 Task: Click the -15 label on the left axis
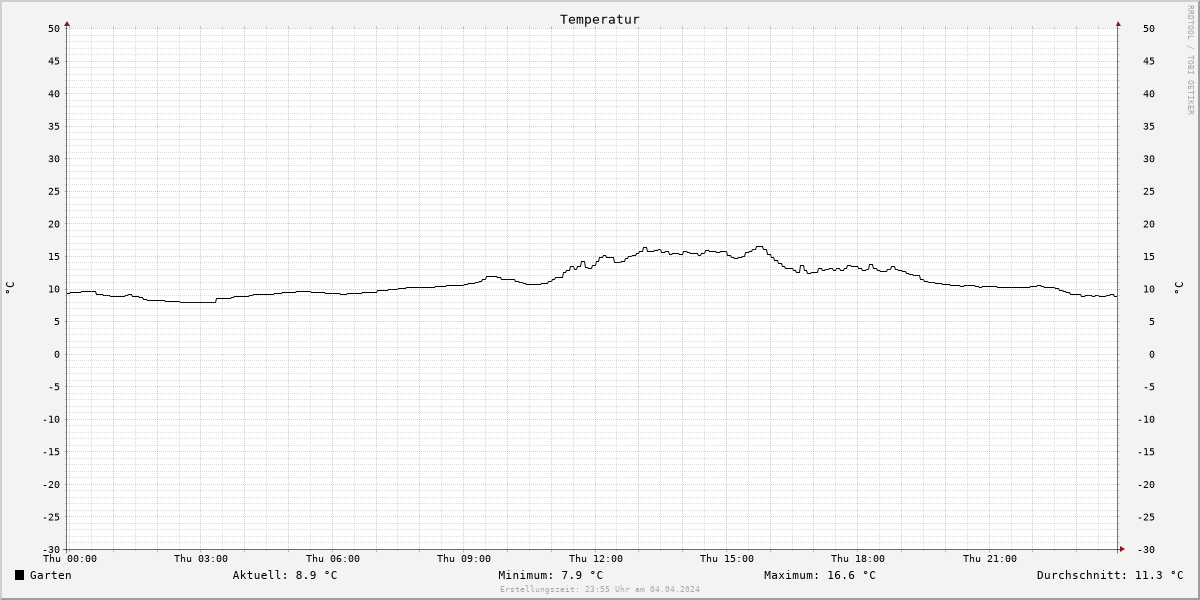click(x=51, y=451)
